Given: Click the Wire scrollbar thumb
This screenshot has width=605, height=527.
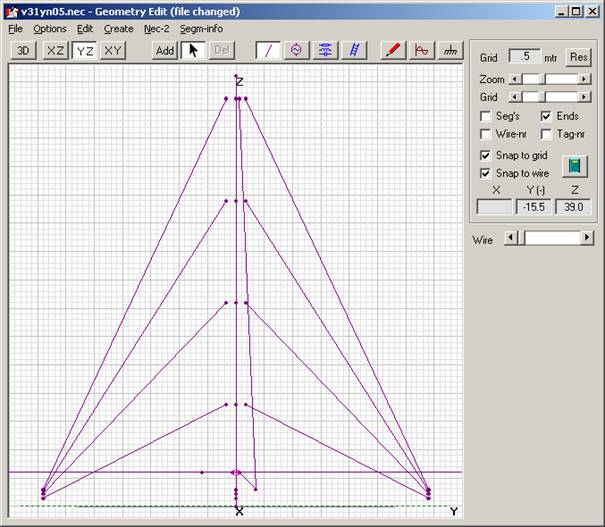Looking at the screenshot, I should (521, 237).
